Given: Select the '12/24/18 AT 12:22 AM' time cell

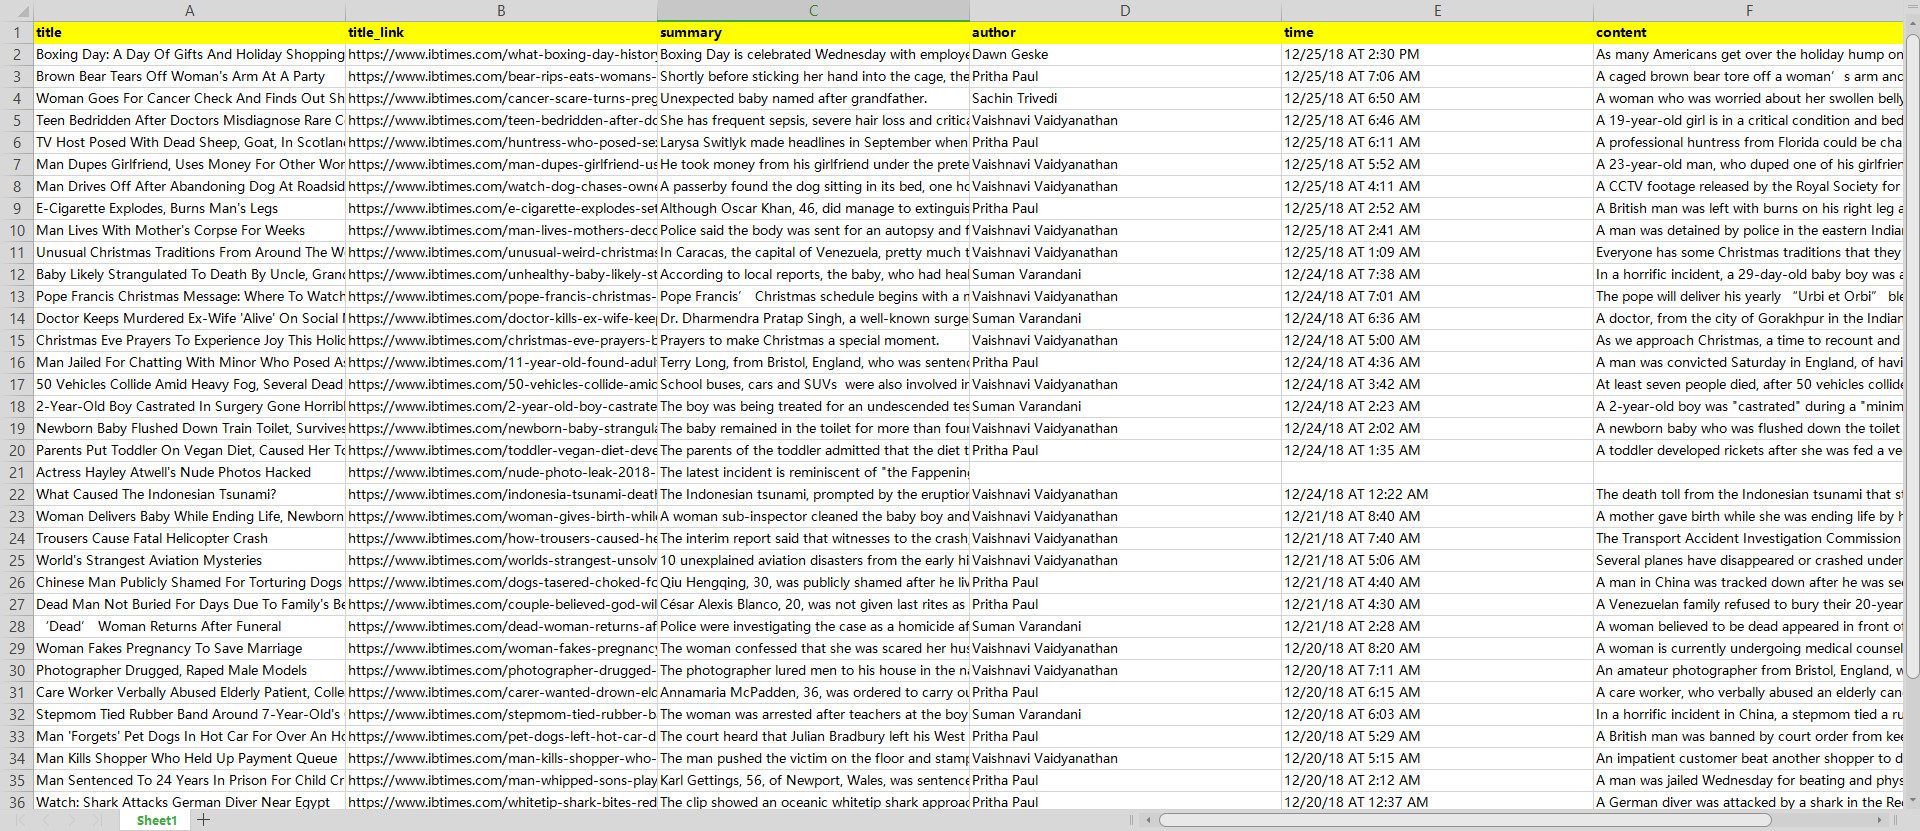Looking at the screenshot, I should (1437, 494).
